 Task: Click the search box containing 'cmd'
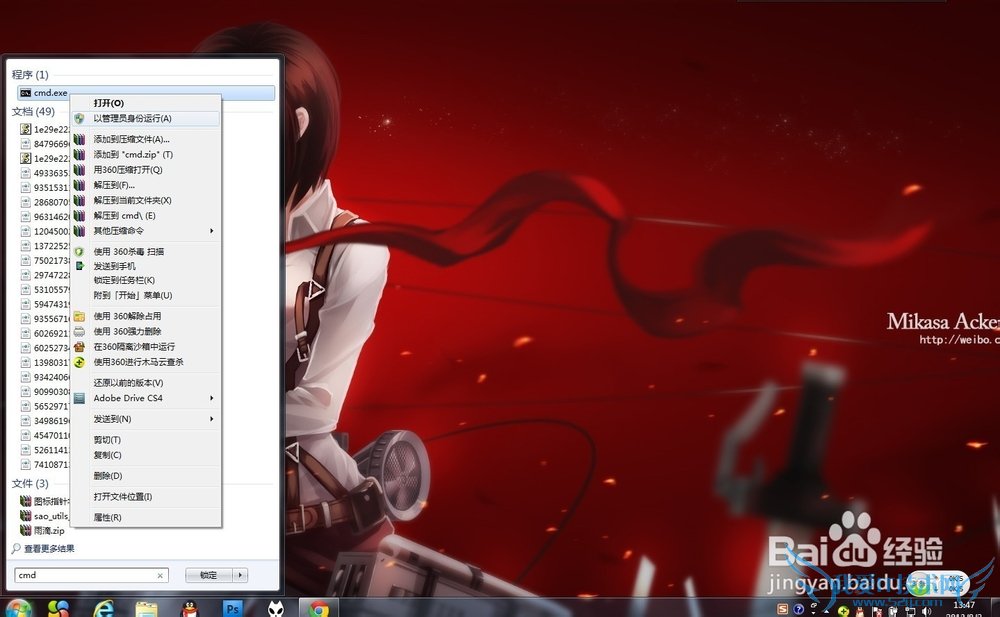tap(85, 575)
